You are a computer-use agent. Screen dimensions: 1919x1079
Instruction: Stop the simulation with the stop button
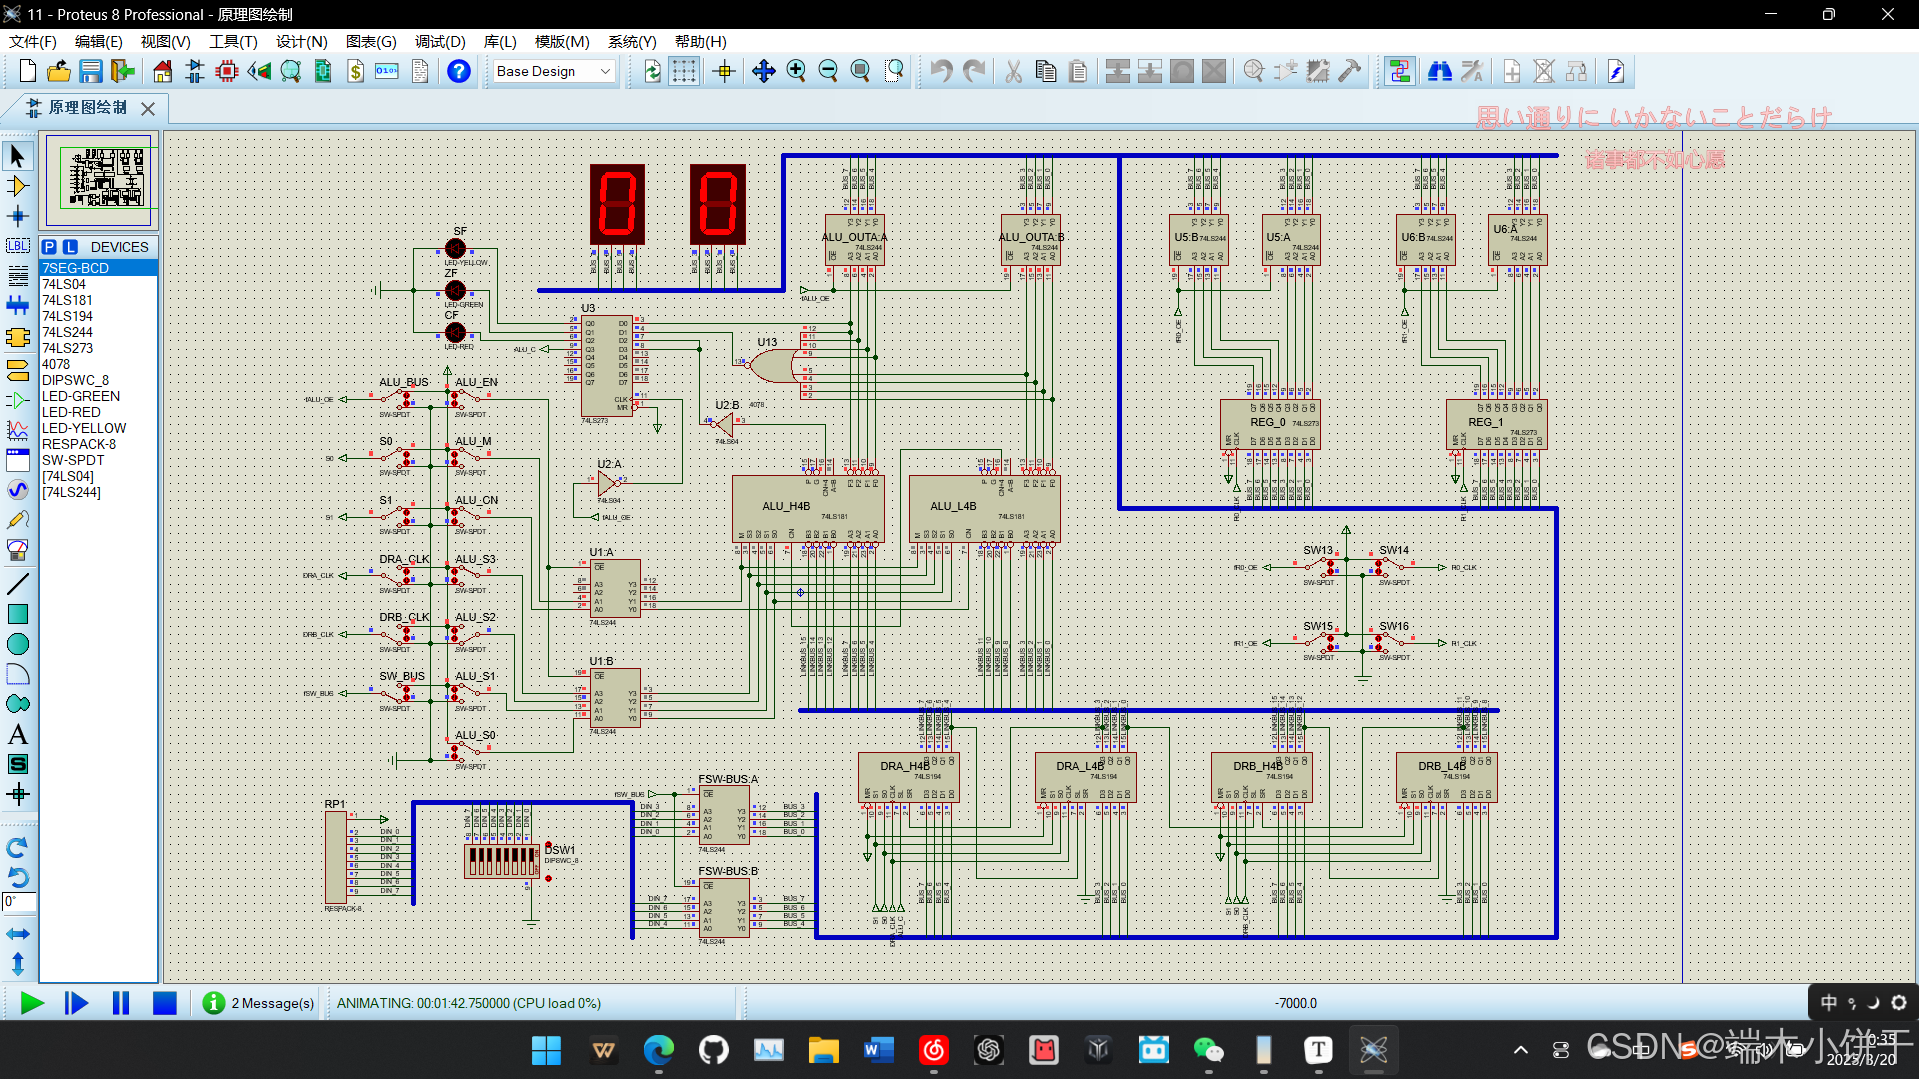164,1003
